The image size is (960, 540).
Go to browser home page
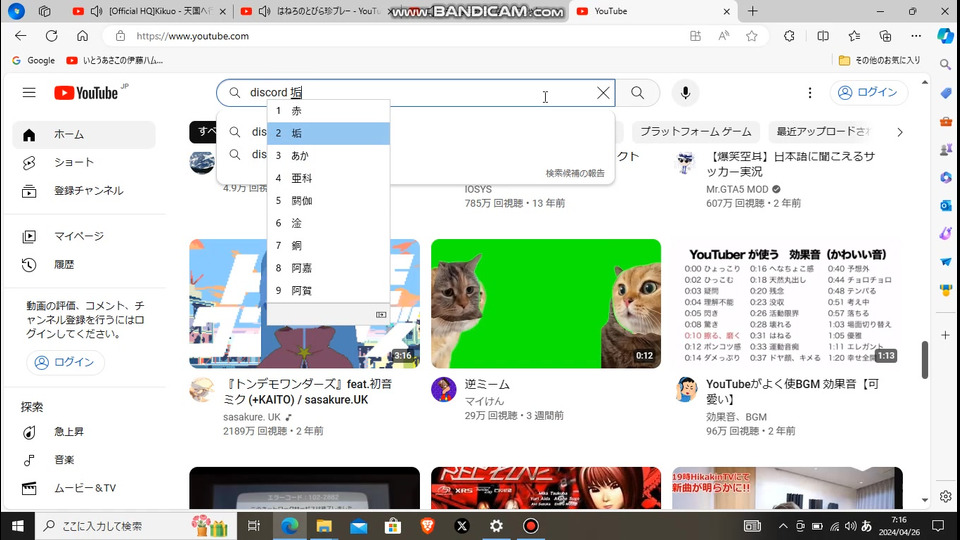(x=82, y=36)
